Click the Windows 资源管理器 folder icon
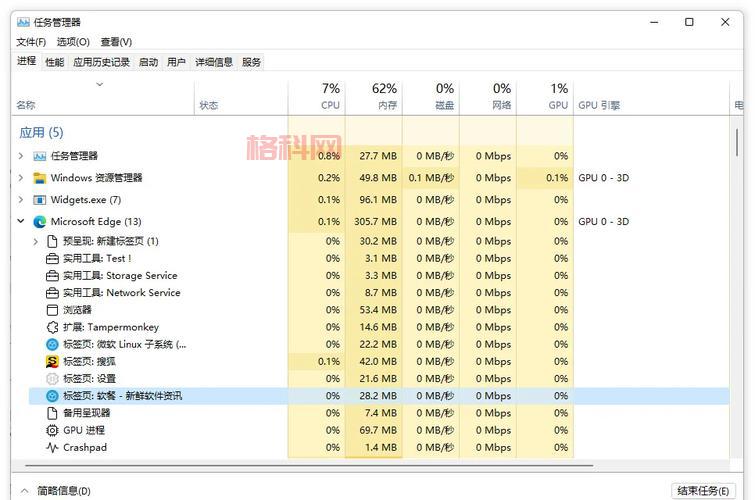The height and width of the screenshot is (500, 755). click(x=39, y=178)
